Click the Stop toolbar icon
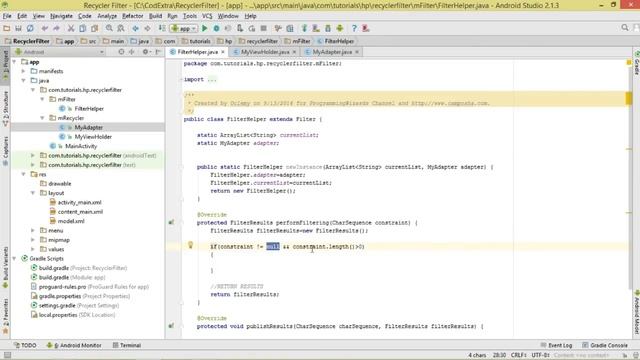 click(264, 28)
